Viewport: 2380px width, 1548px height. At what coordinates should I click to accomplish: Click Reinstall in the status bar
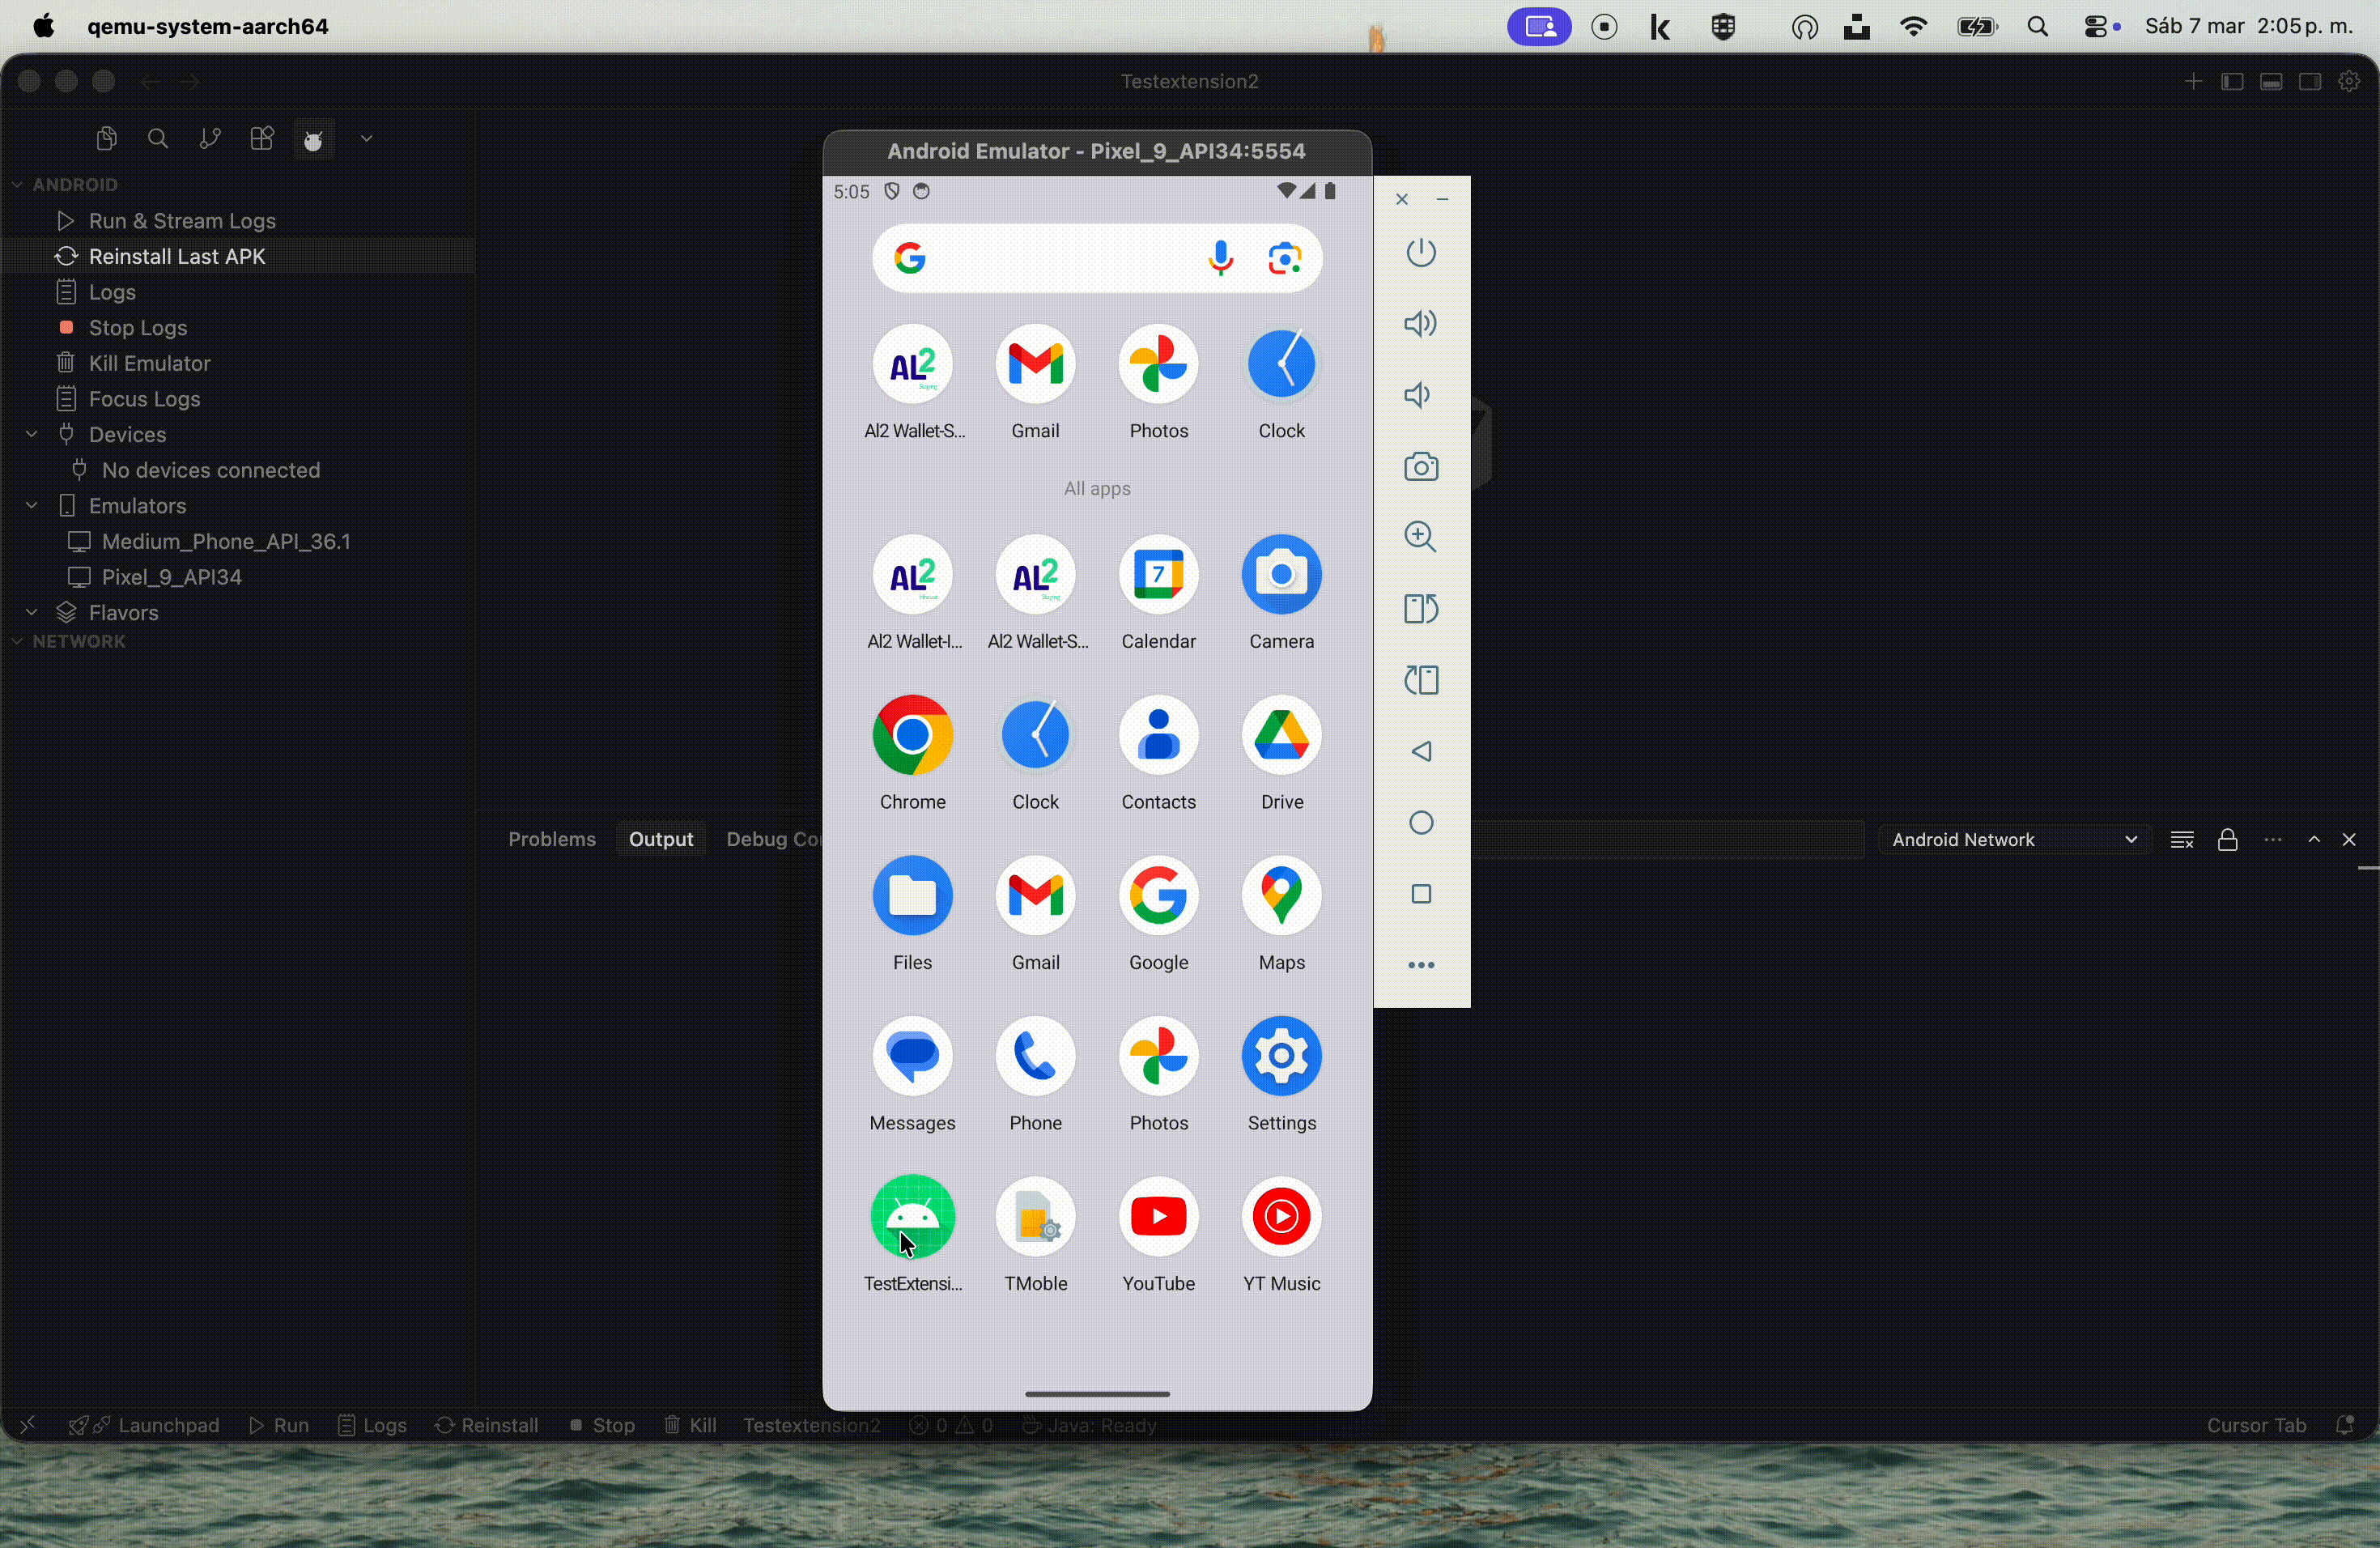(x=487, y=1425)
